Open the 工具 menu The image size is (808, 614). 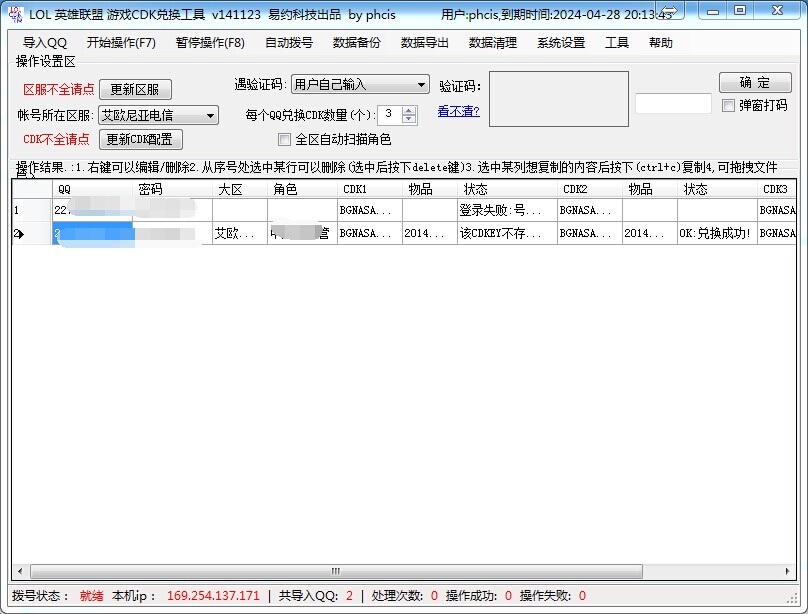point(617,43)
